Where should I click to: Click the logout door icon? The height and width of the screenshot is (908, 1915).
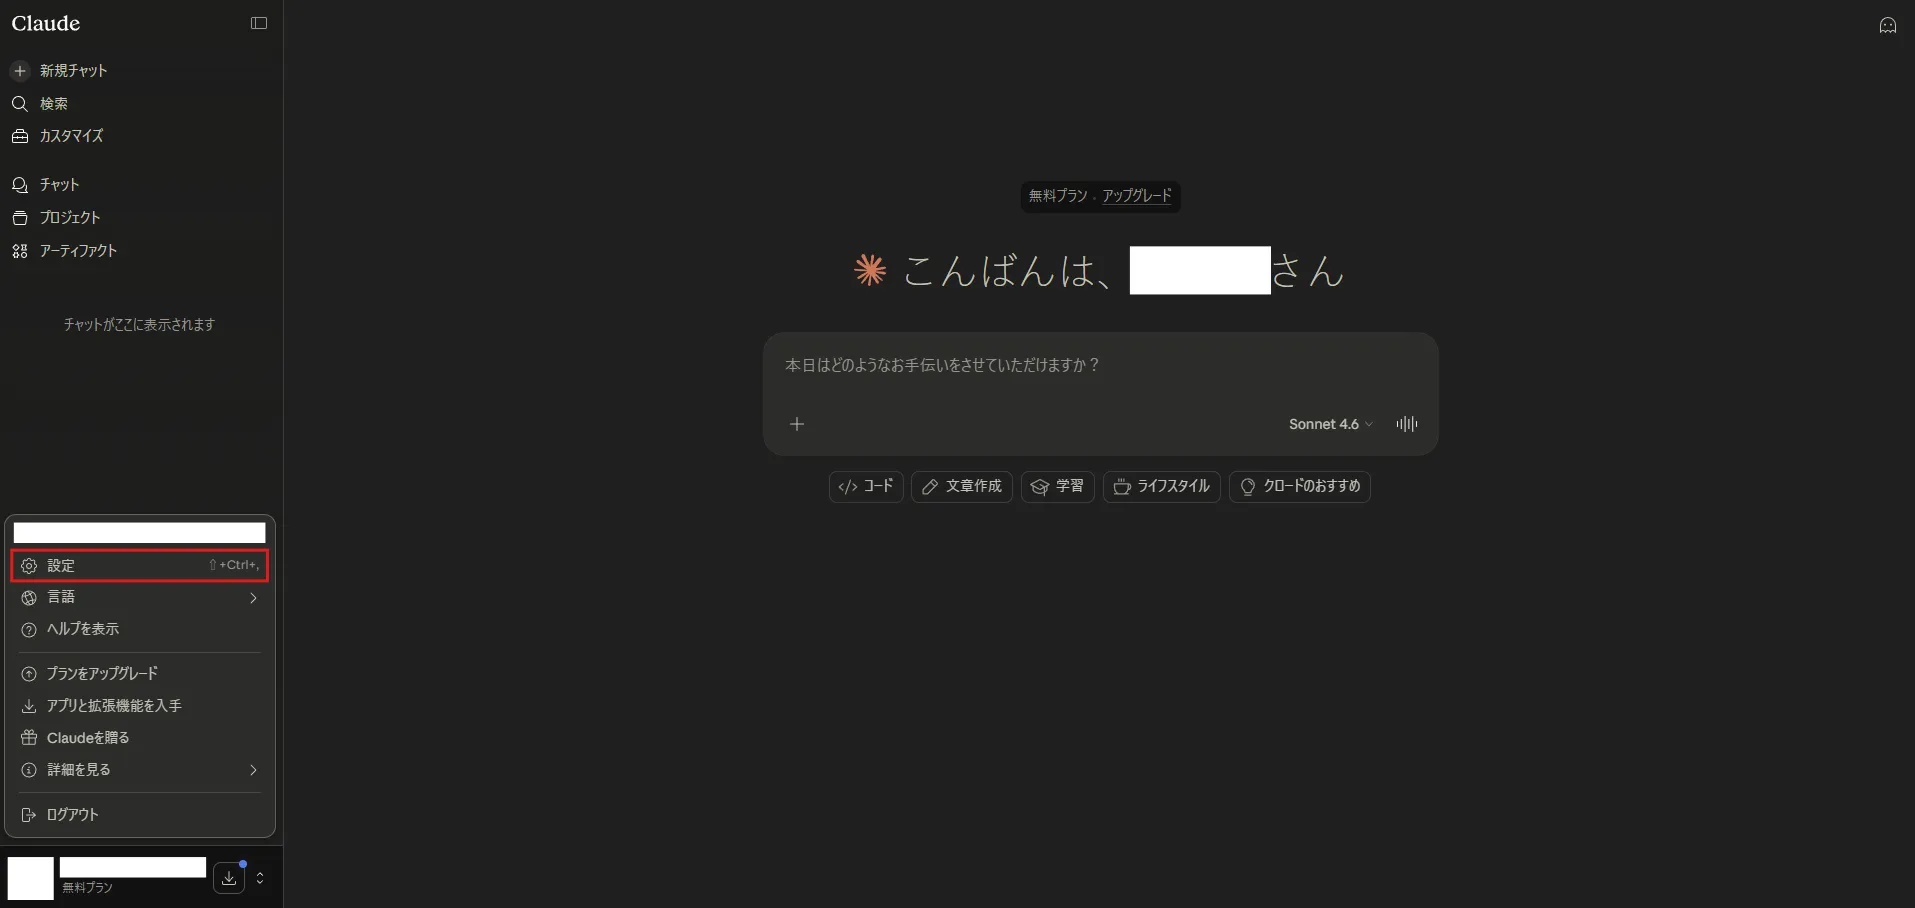(x=29, y=815)
